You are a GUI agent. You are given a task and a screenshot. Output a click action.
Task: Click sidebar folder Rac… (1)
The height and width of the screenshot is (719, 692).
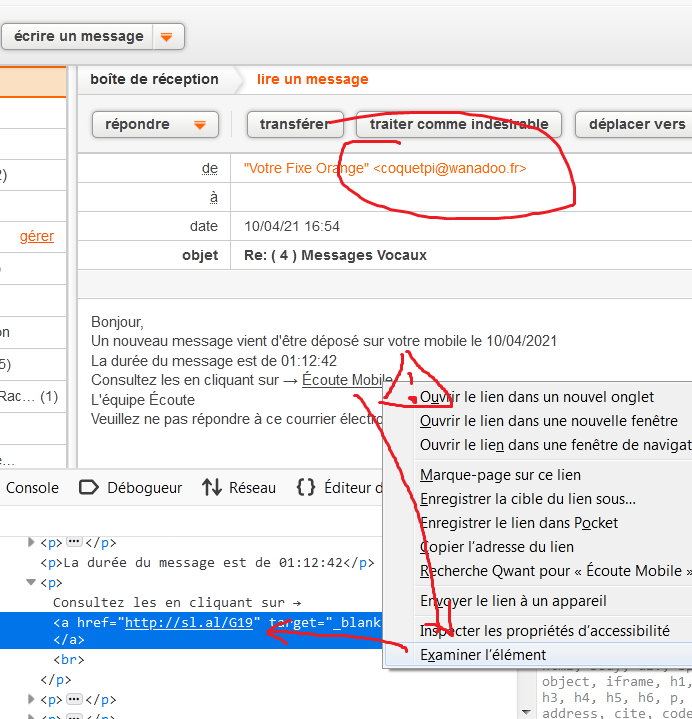tap(28, 397)
